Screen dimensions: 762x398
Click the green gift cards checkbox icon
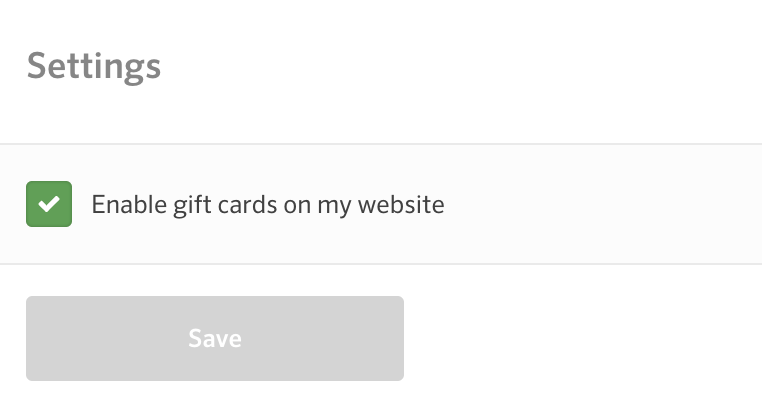coord(49,204)
